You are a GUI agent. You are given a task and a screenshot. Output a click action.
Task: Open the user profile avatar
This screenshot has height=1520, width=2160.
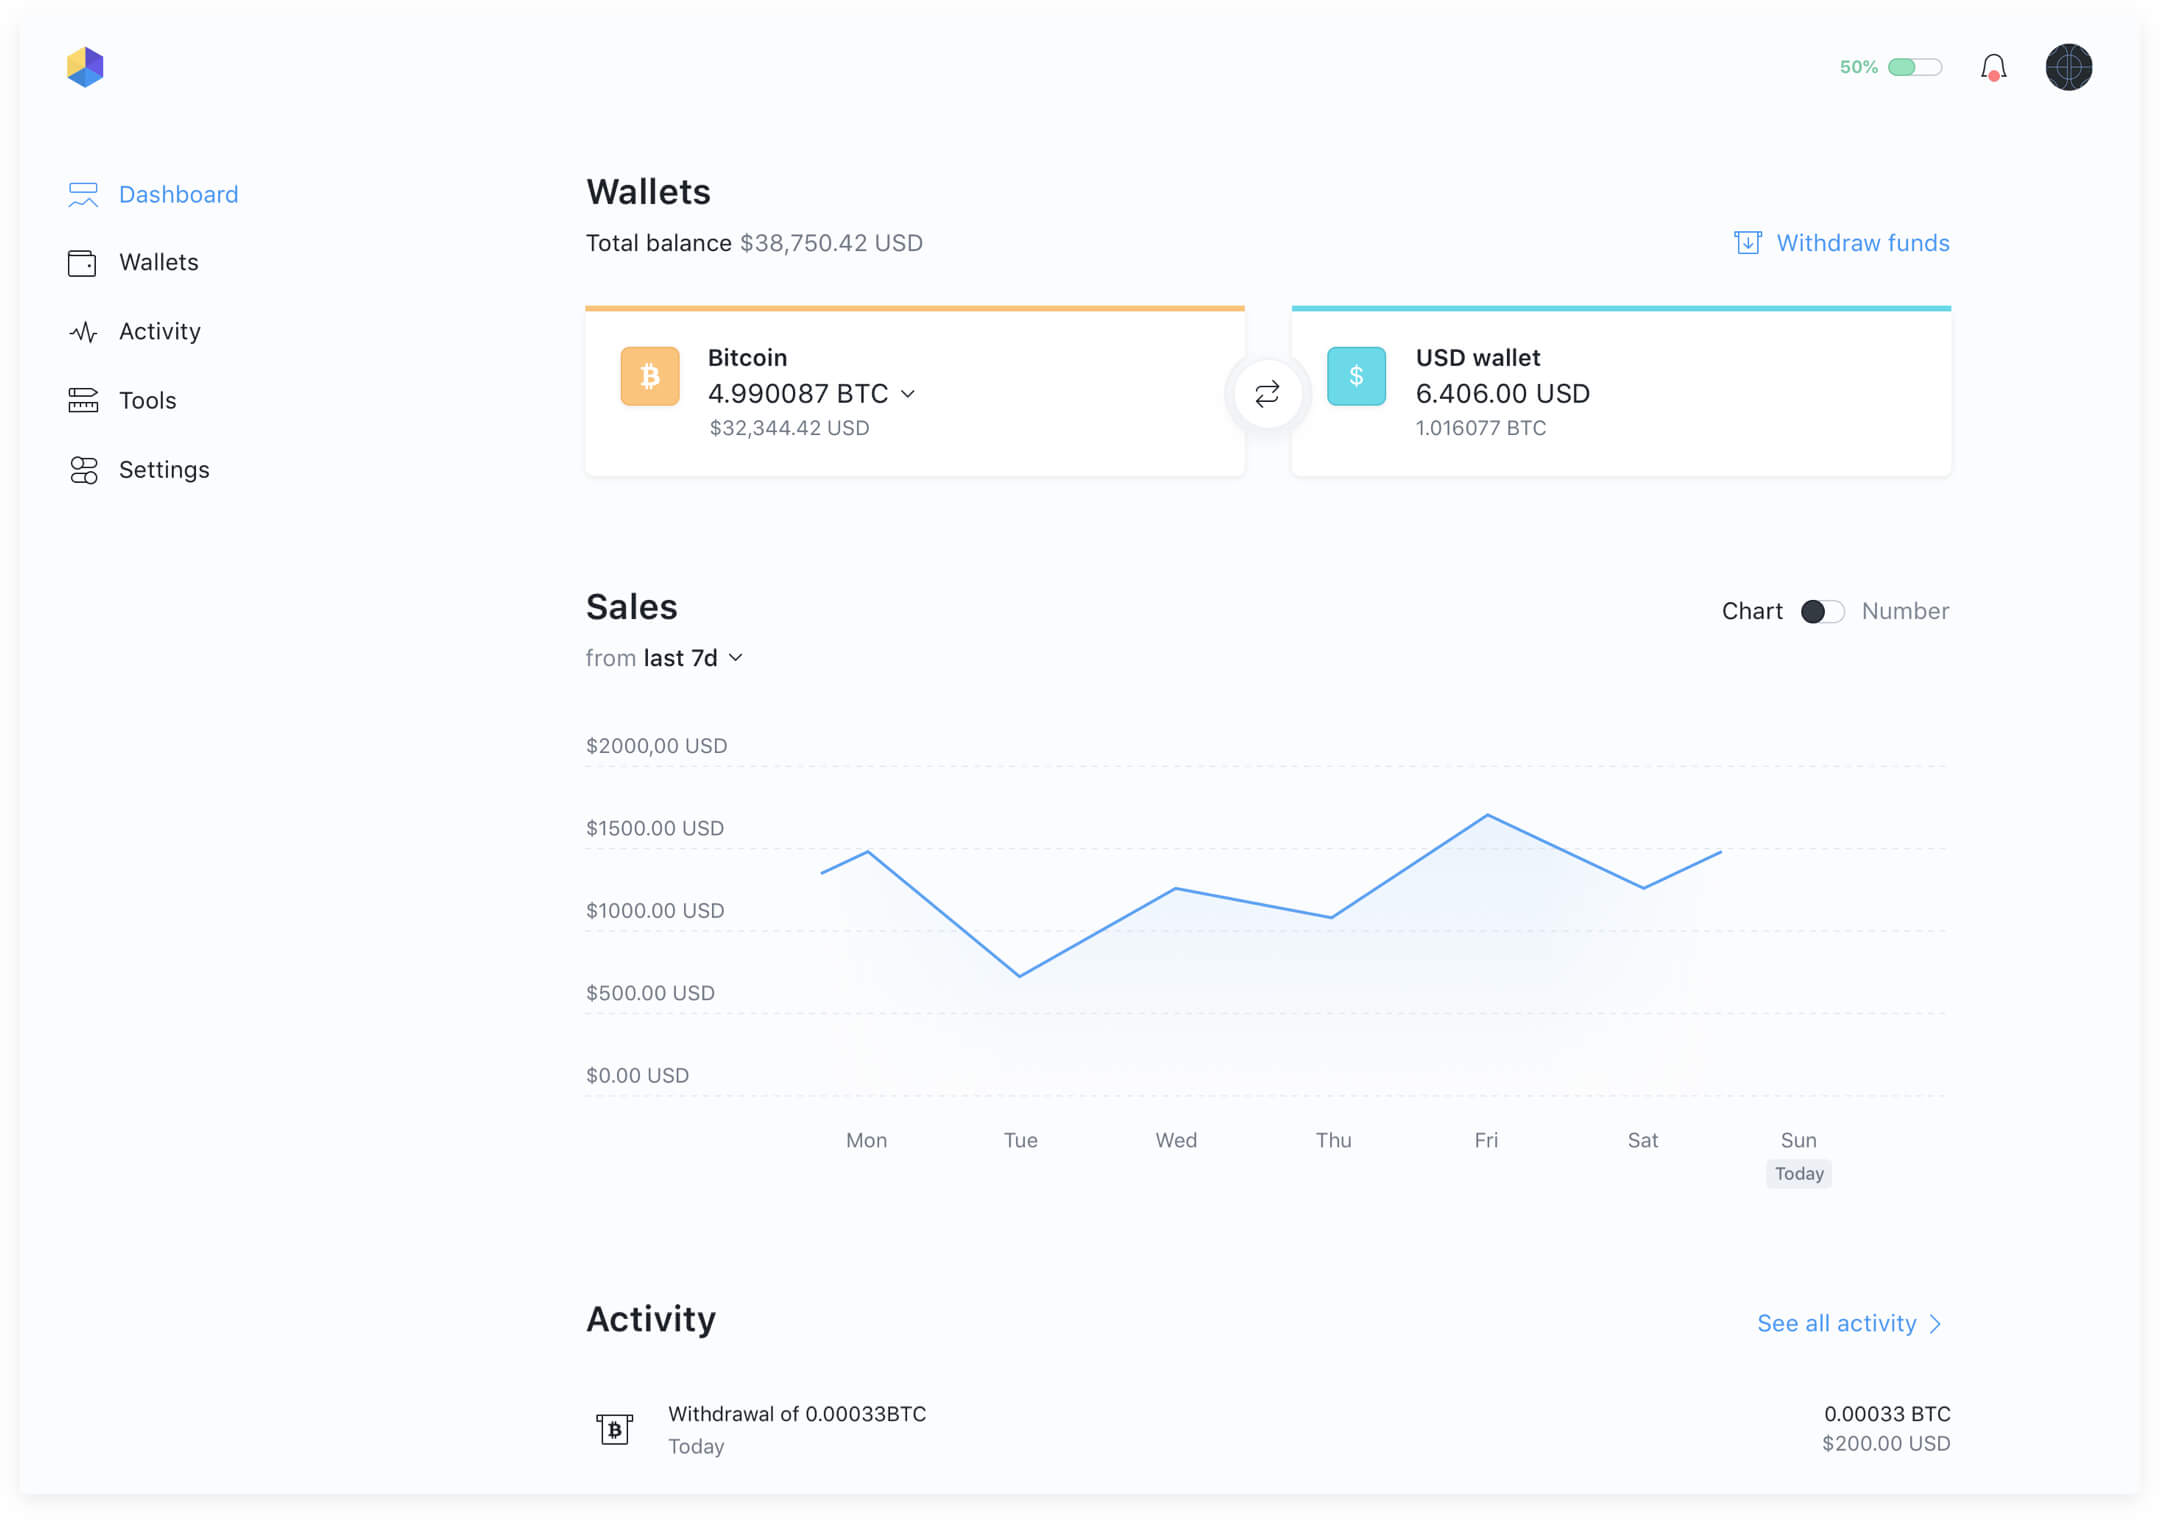pos(2068,67)
